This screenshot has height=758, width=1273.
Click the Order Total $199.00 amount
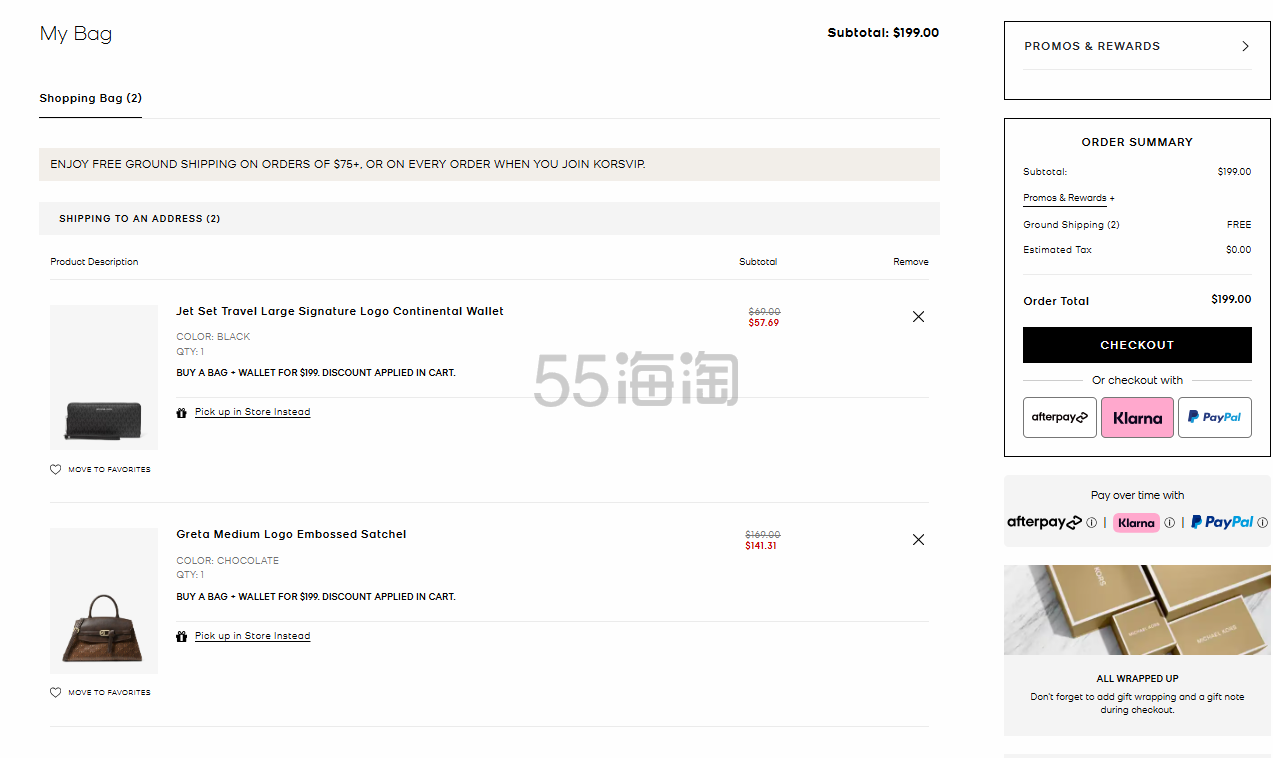(1231, 299)
